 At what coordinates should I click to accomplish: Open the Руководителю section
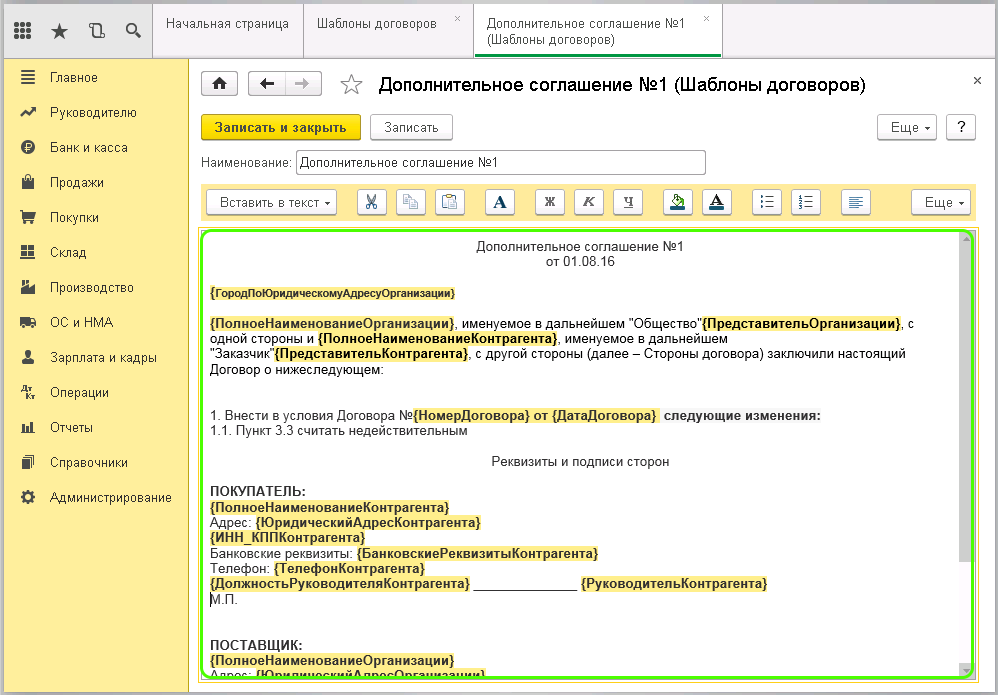tap(95, 113)
